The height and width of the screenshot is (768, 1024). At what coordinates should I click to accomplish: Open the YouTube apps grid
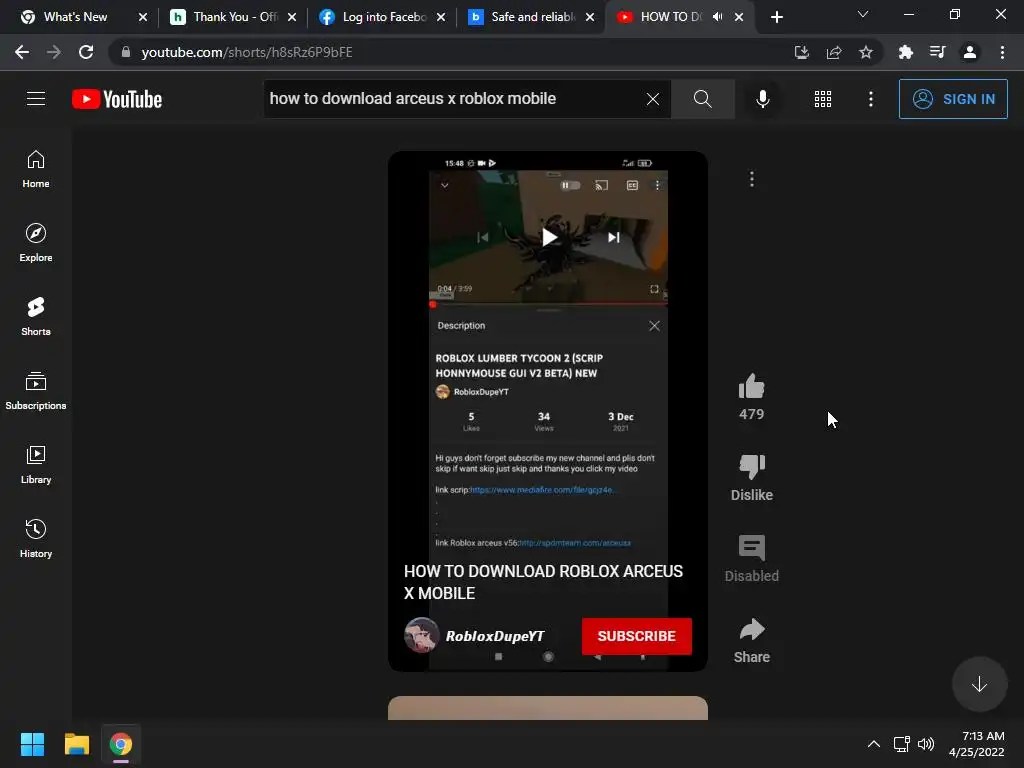coord(823,99)
